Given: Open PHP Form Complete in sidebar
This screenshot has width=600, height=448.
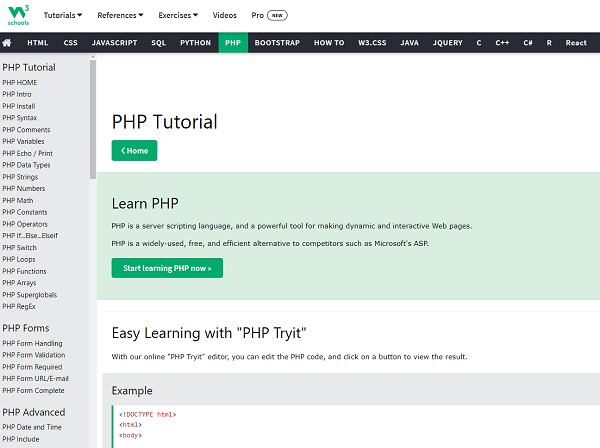Looking at the screenshot, I should tap(33, 391).
